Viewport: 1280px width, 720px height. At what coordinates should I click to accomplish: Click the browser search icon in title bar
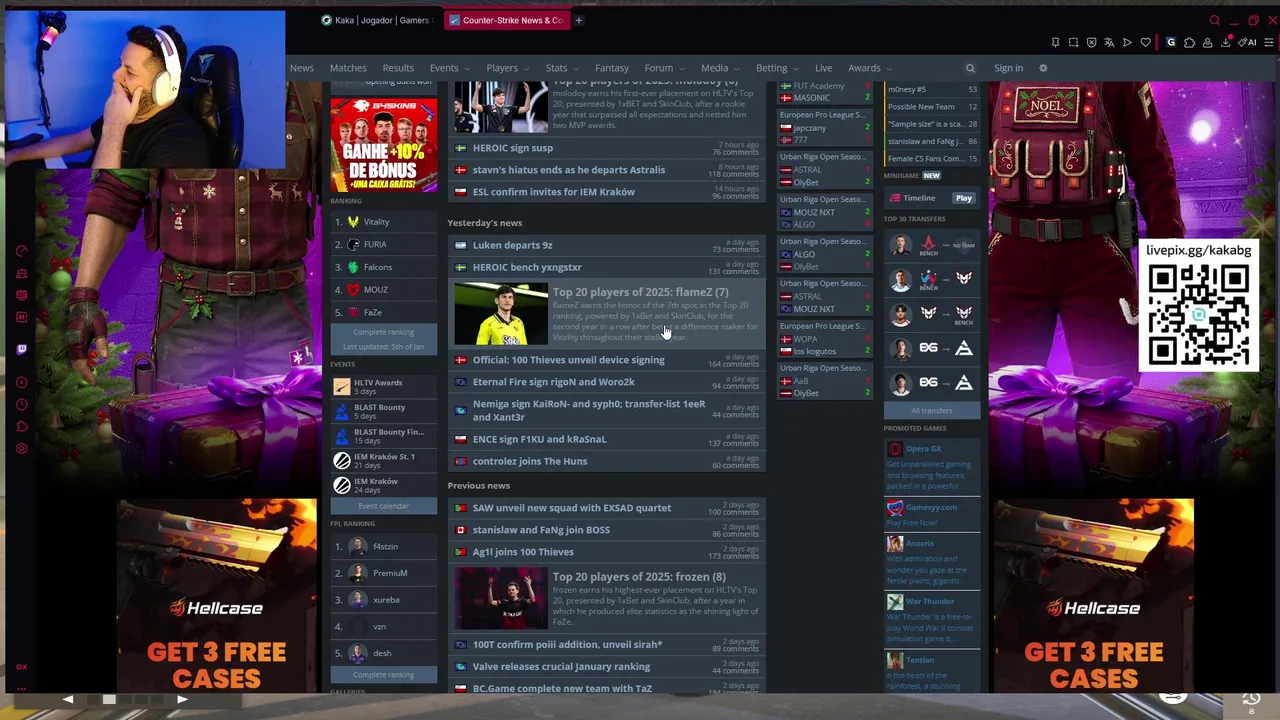tap(1215, 20)
